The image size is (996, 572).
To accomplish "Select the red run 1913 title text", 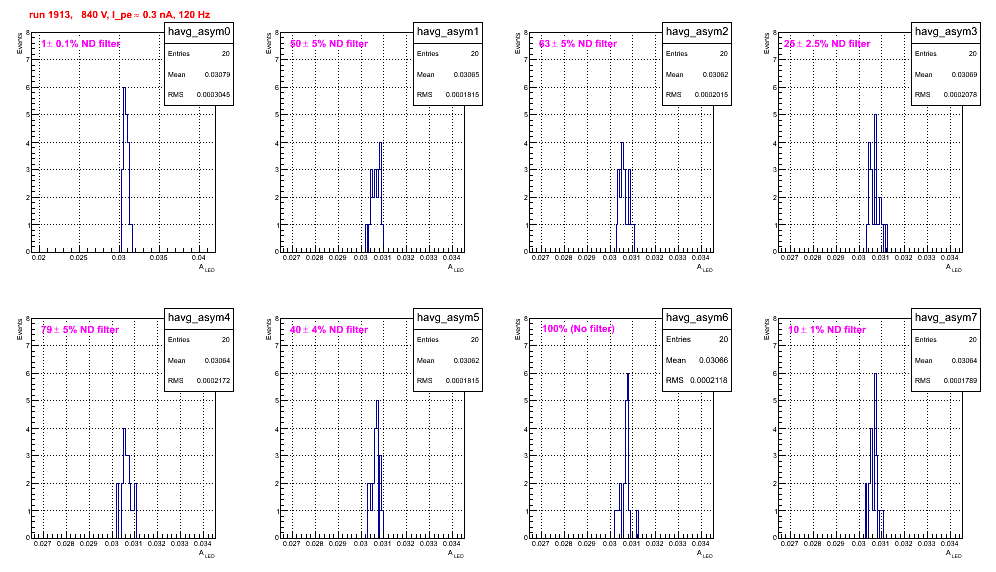I will [x=119, y=15].
